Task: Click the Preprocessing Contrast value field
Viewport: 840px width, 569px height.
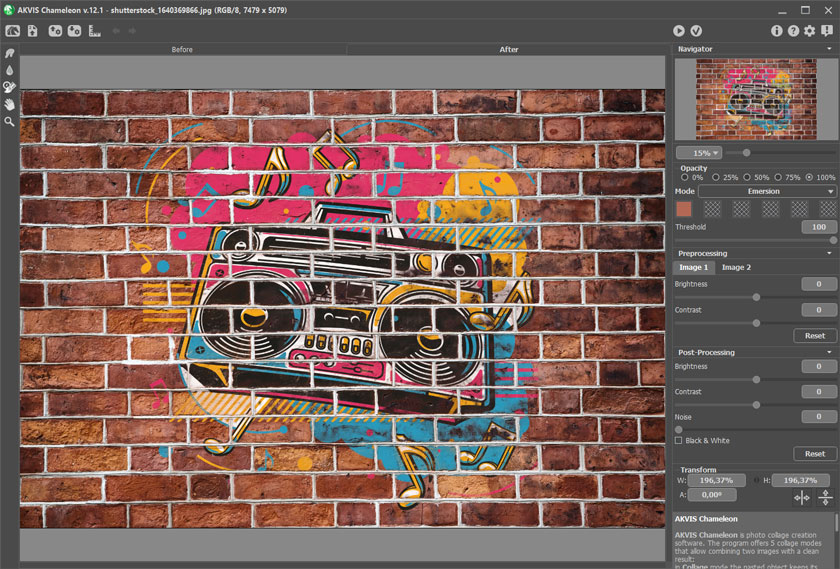Action: coord(819,310)
